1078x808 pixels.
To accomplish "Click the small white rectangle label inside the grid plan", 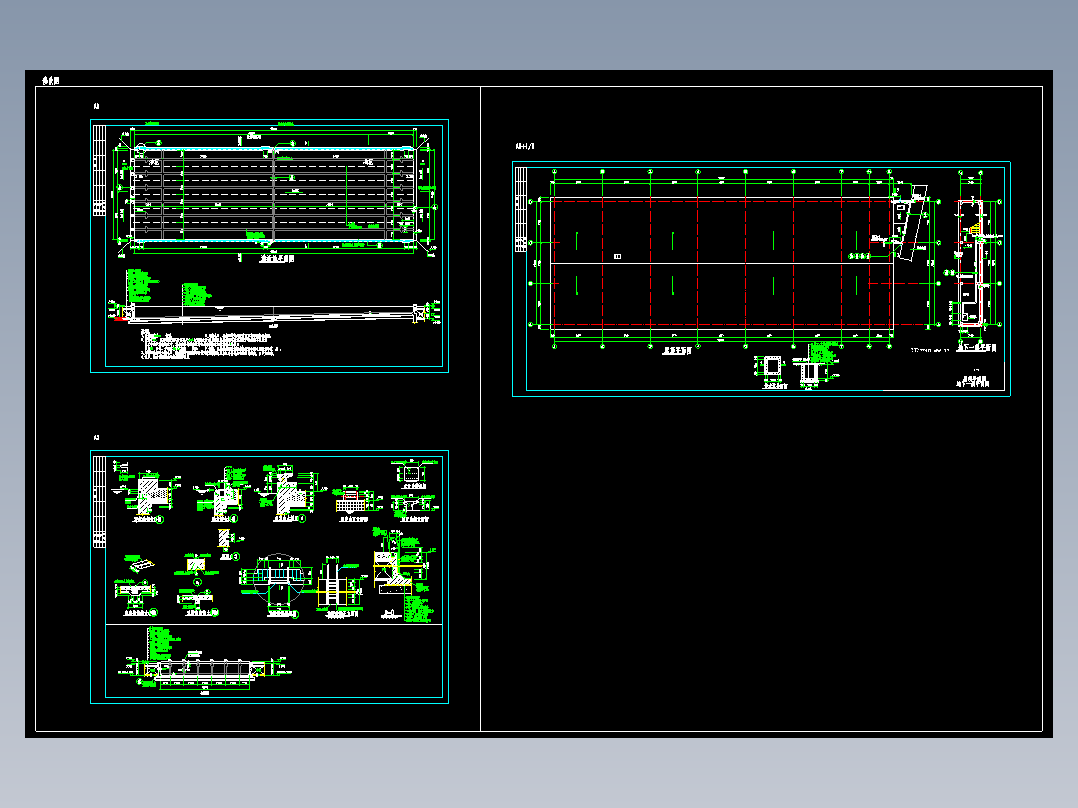I will (617, 256).
